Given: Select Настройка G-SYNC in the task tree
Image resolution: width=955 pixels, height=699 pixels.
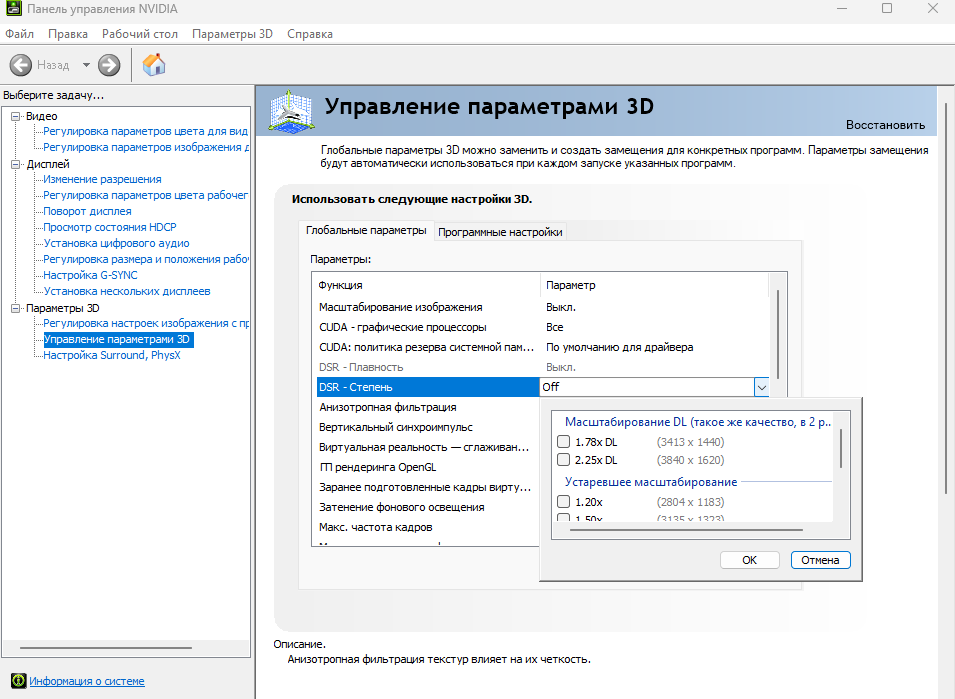Looking at the screenshot, I should tap(90, 275).
